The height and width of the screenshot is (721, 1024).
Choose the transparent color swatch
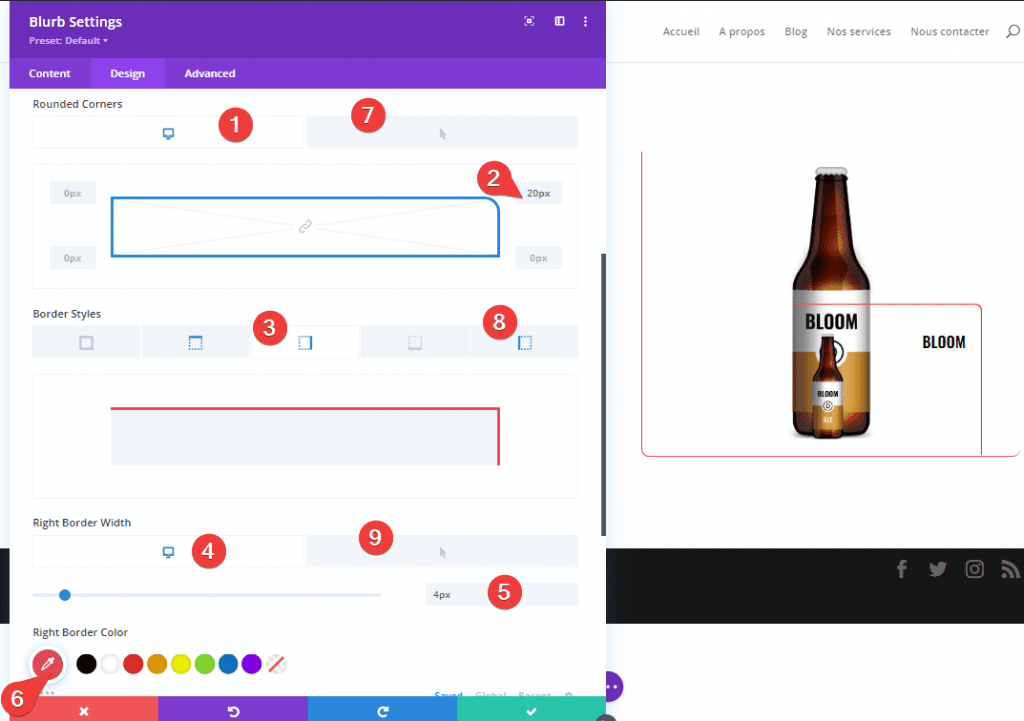coord(276,664)
